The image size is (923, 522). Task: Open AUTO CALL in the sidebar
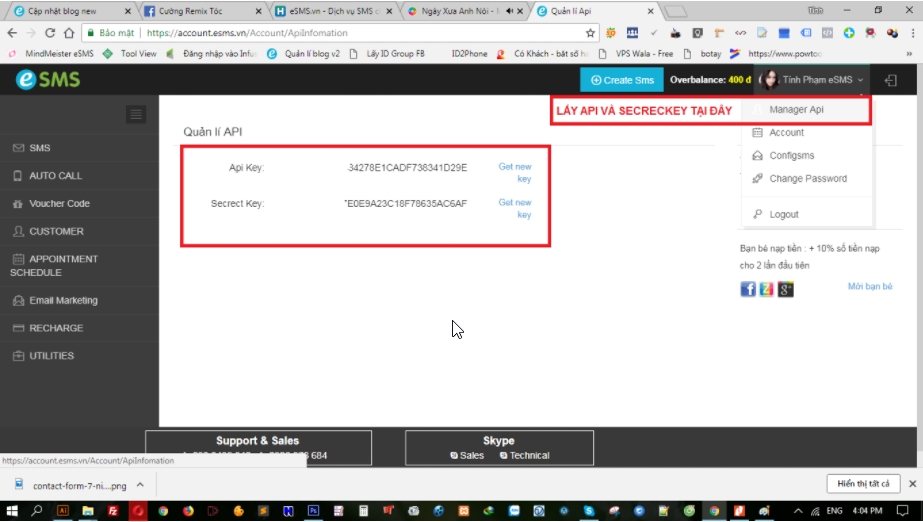point(56,176)
